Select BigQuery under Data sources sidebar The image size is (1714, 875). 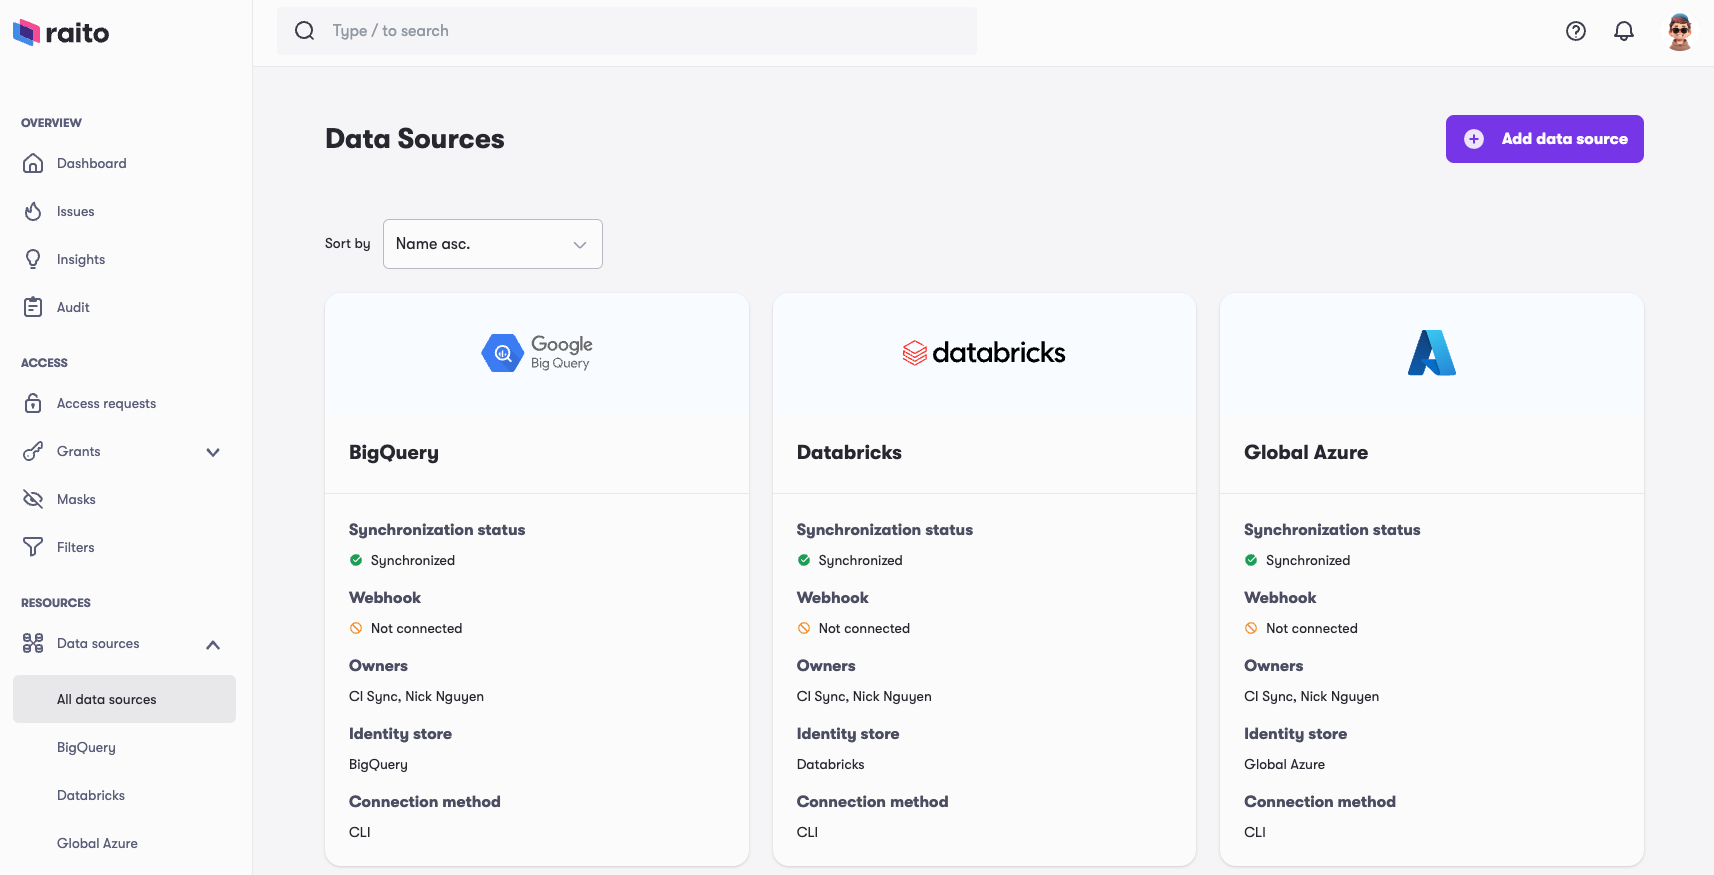86,747
